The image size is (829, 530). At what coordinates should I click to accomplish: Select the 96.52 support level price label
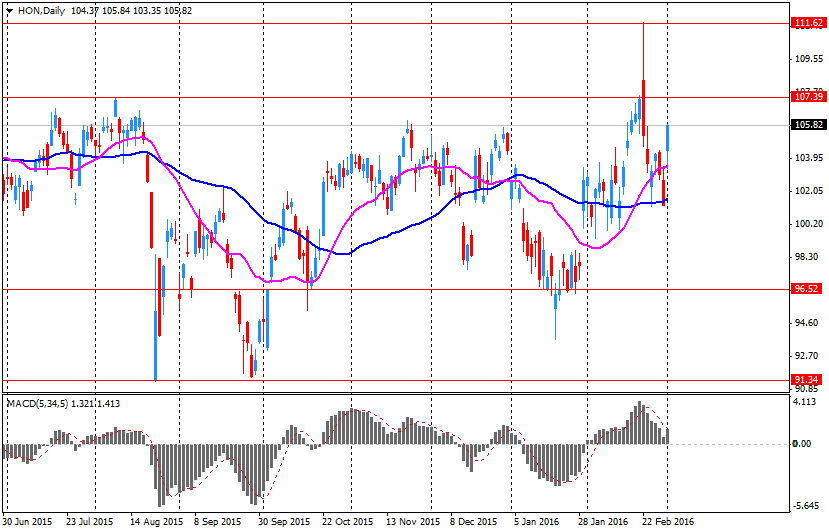806,289
